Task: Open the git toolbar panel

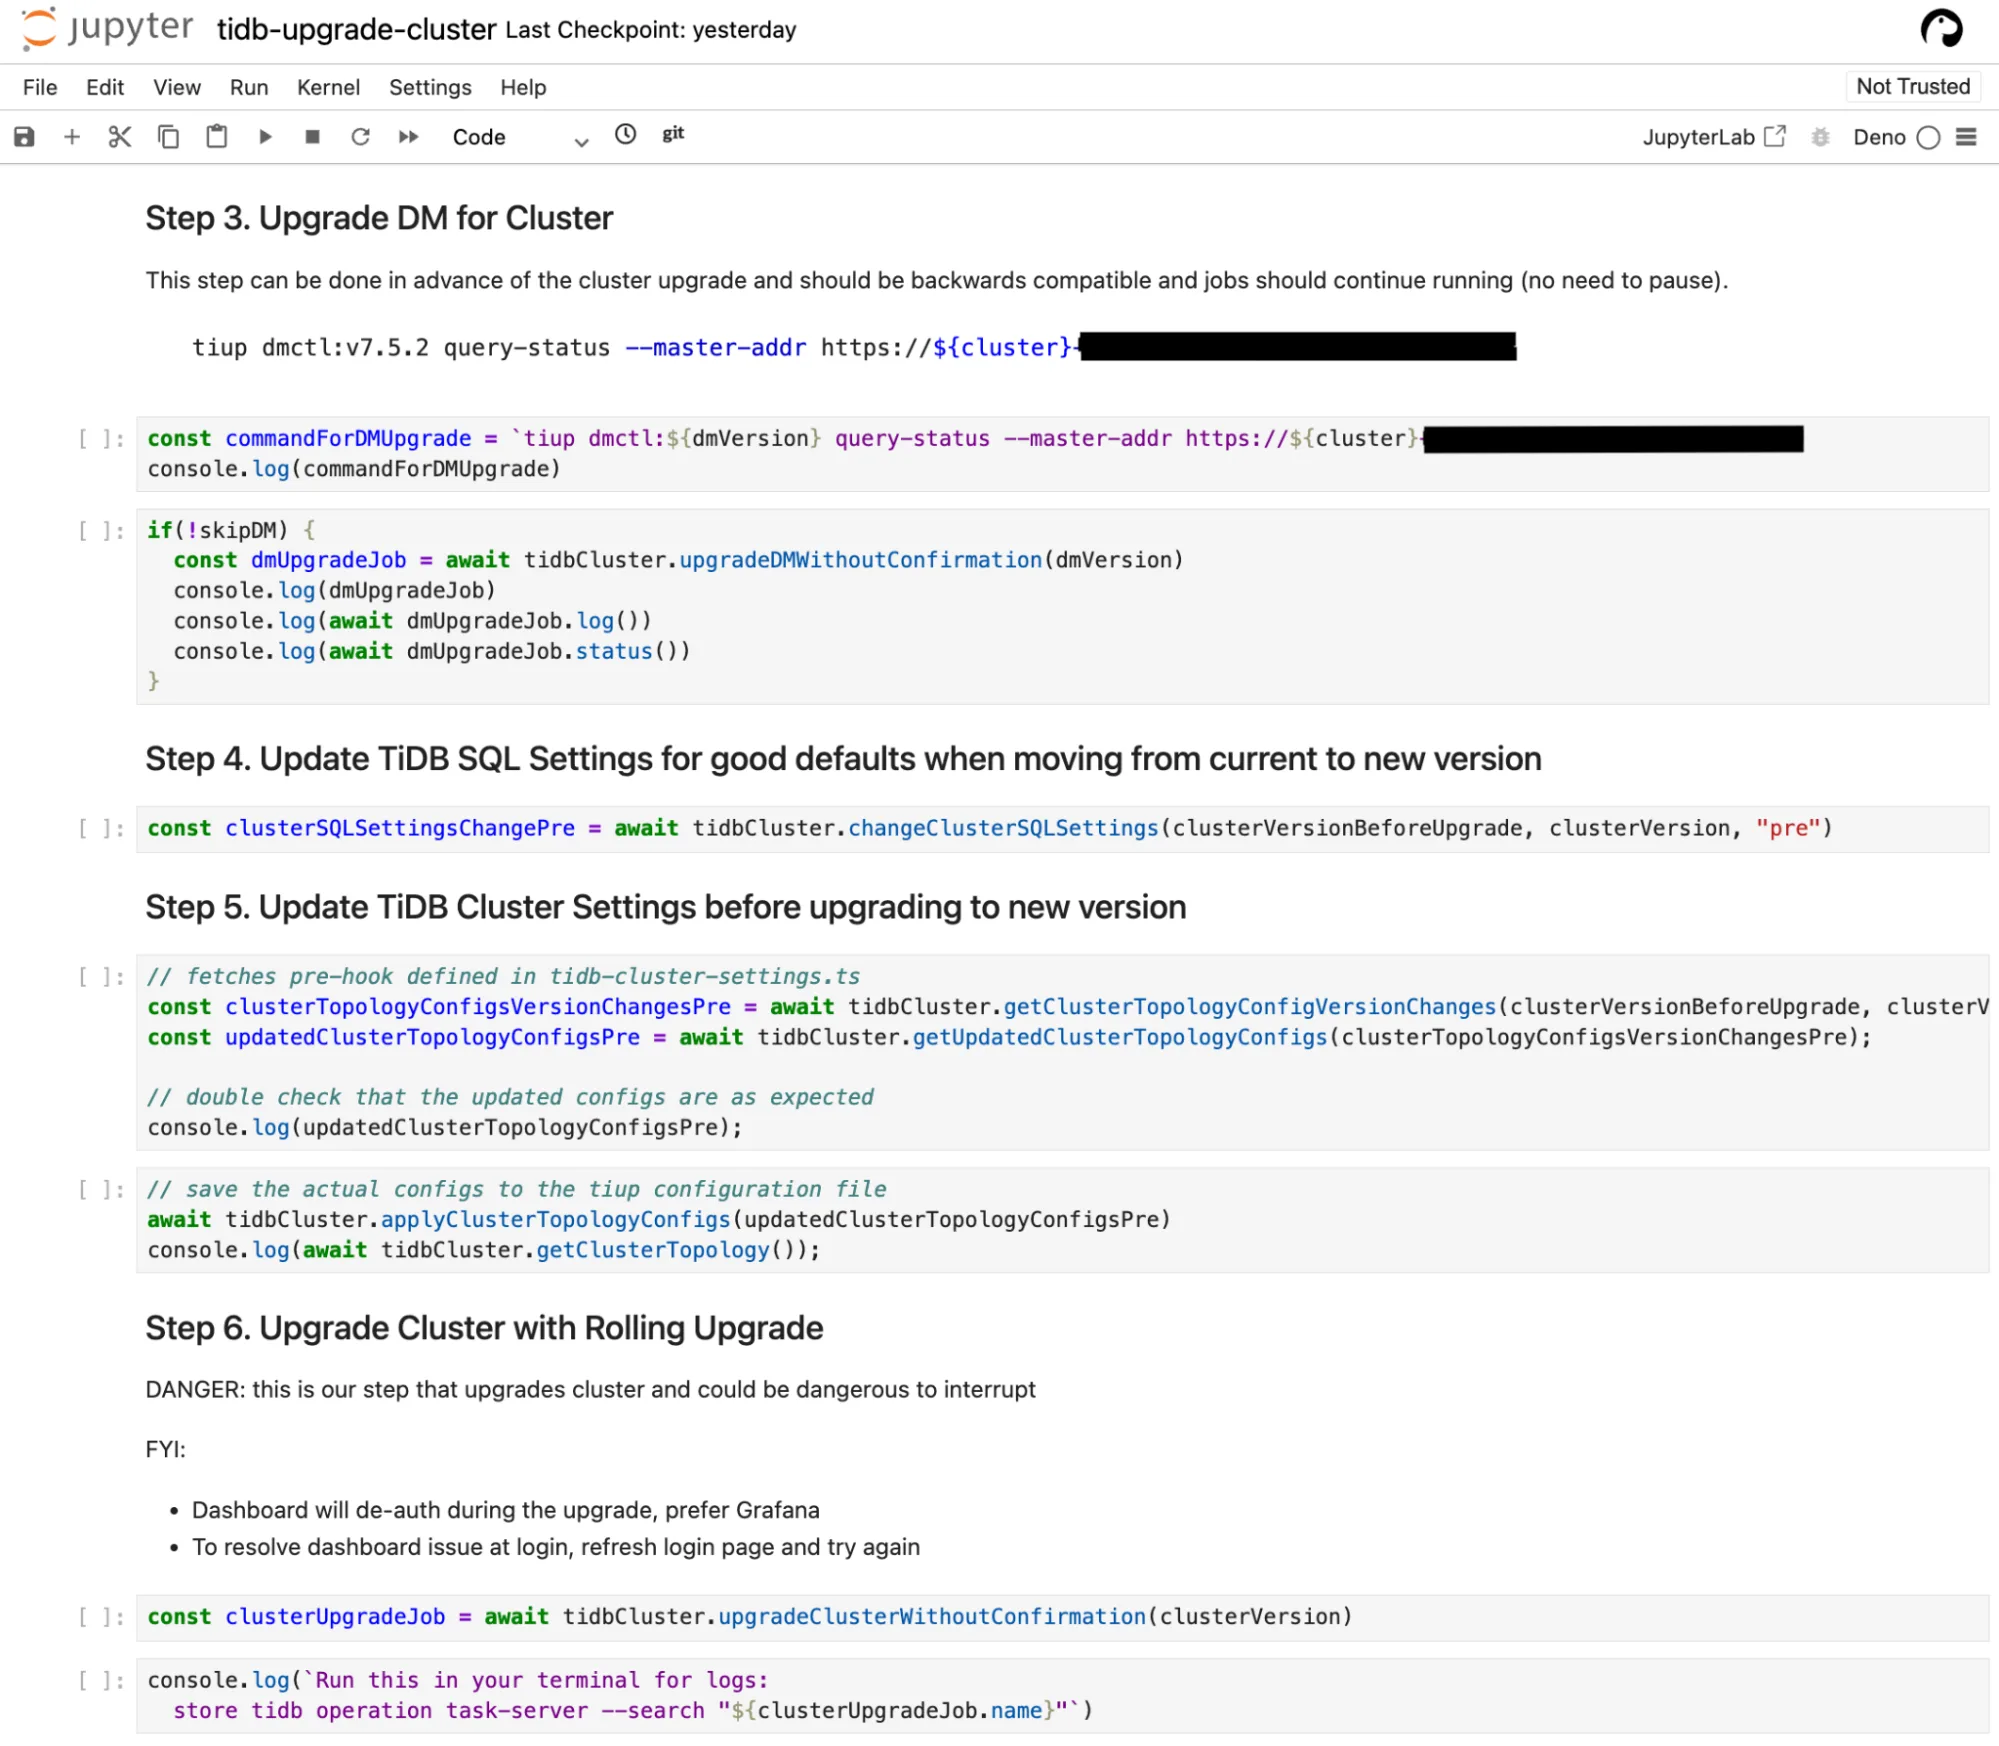Action: (x=673, y=135)
